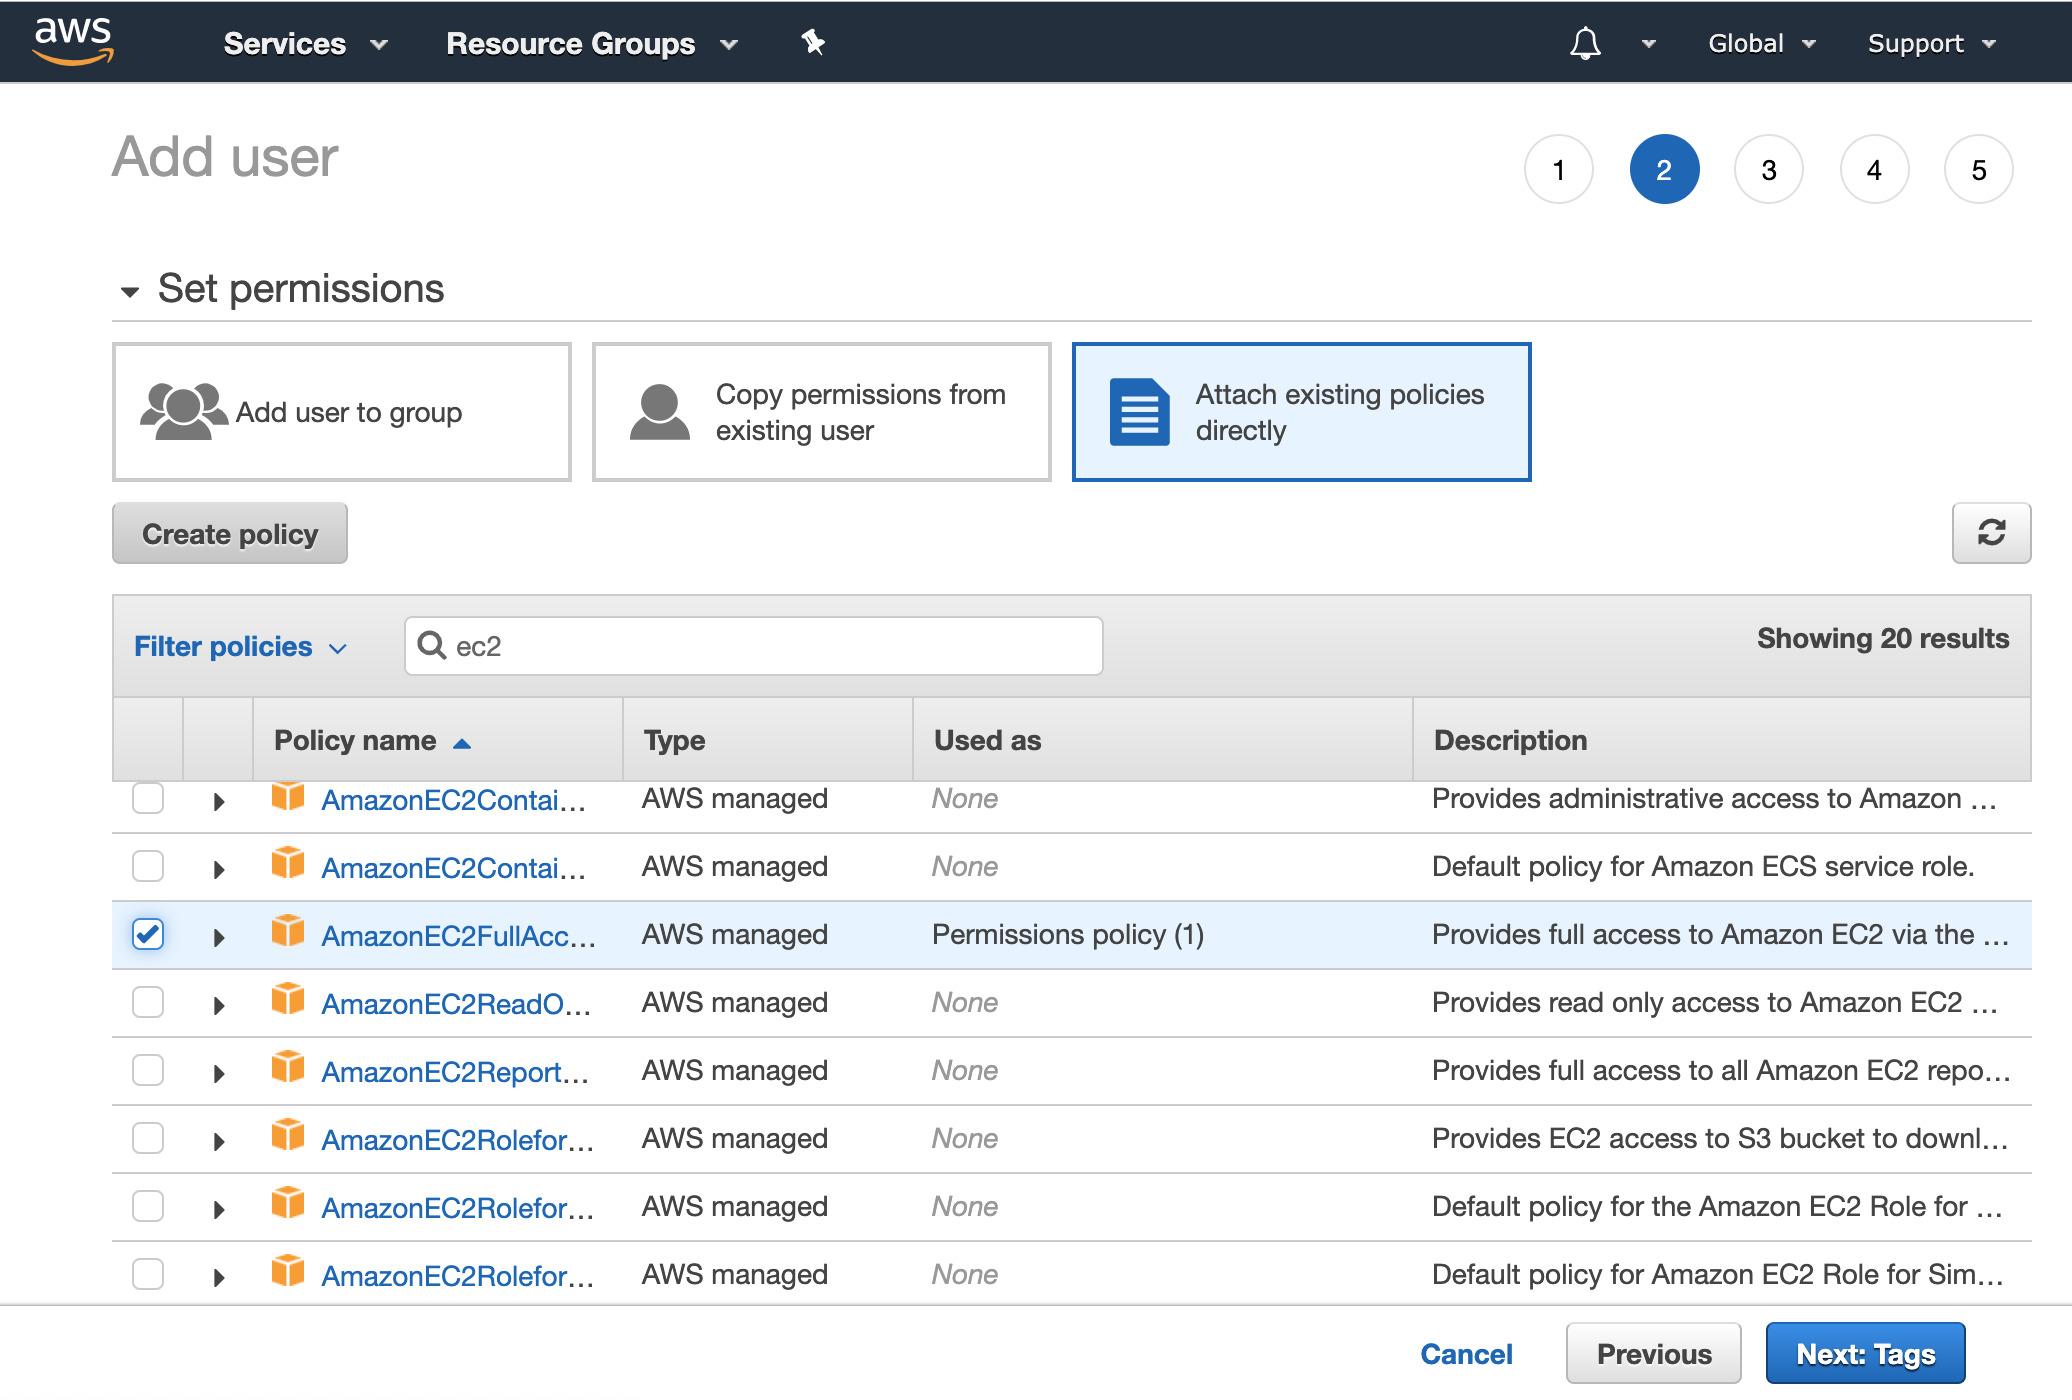Uncheck the AmazonEC2FullAcc… policy checkbox
The height and width of the screenshot is (1400, 2072).
[148, 934]
